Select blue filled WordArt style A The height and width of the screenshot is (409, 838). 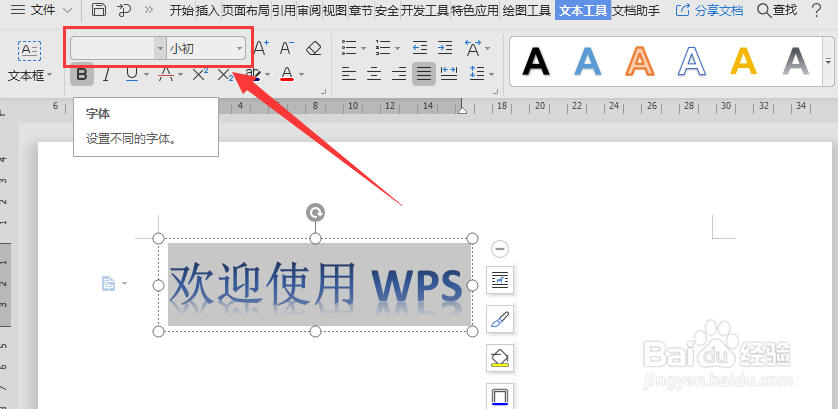coord(588,61)
